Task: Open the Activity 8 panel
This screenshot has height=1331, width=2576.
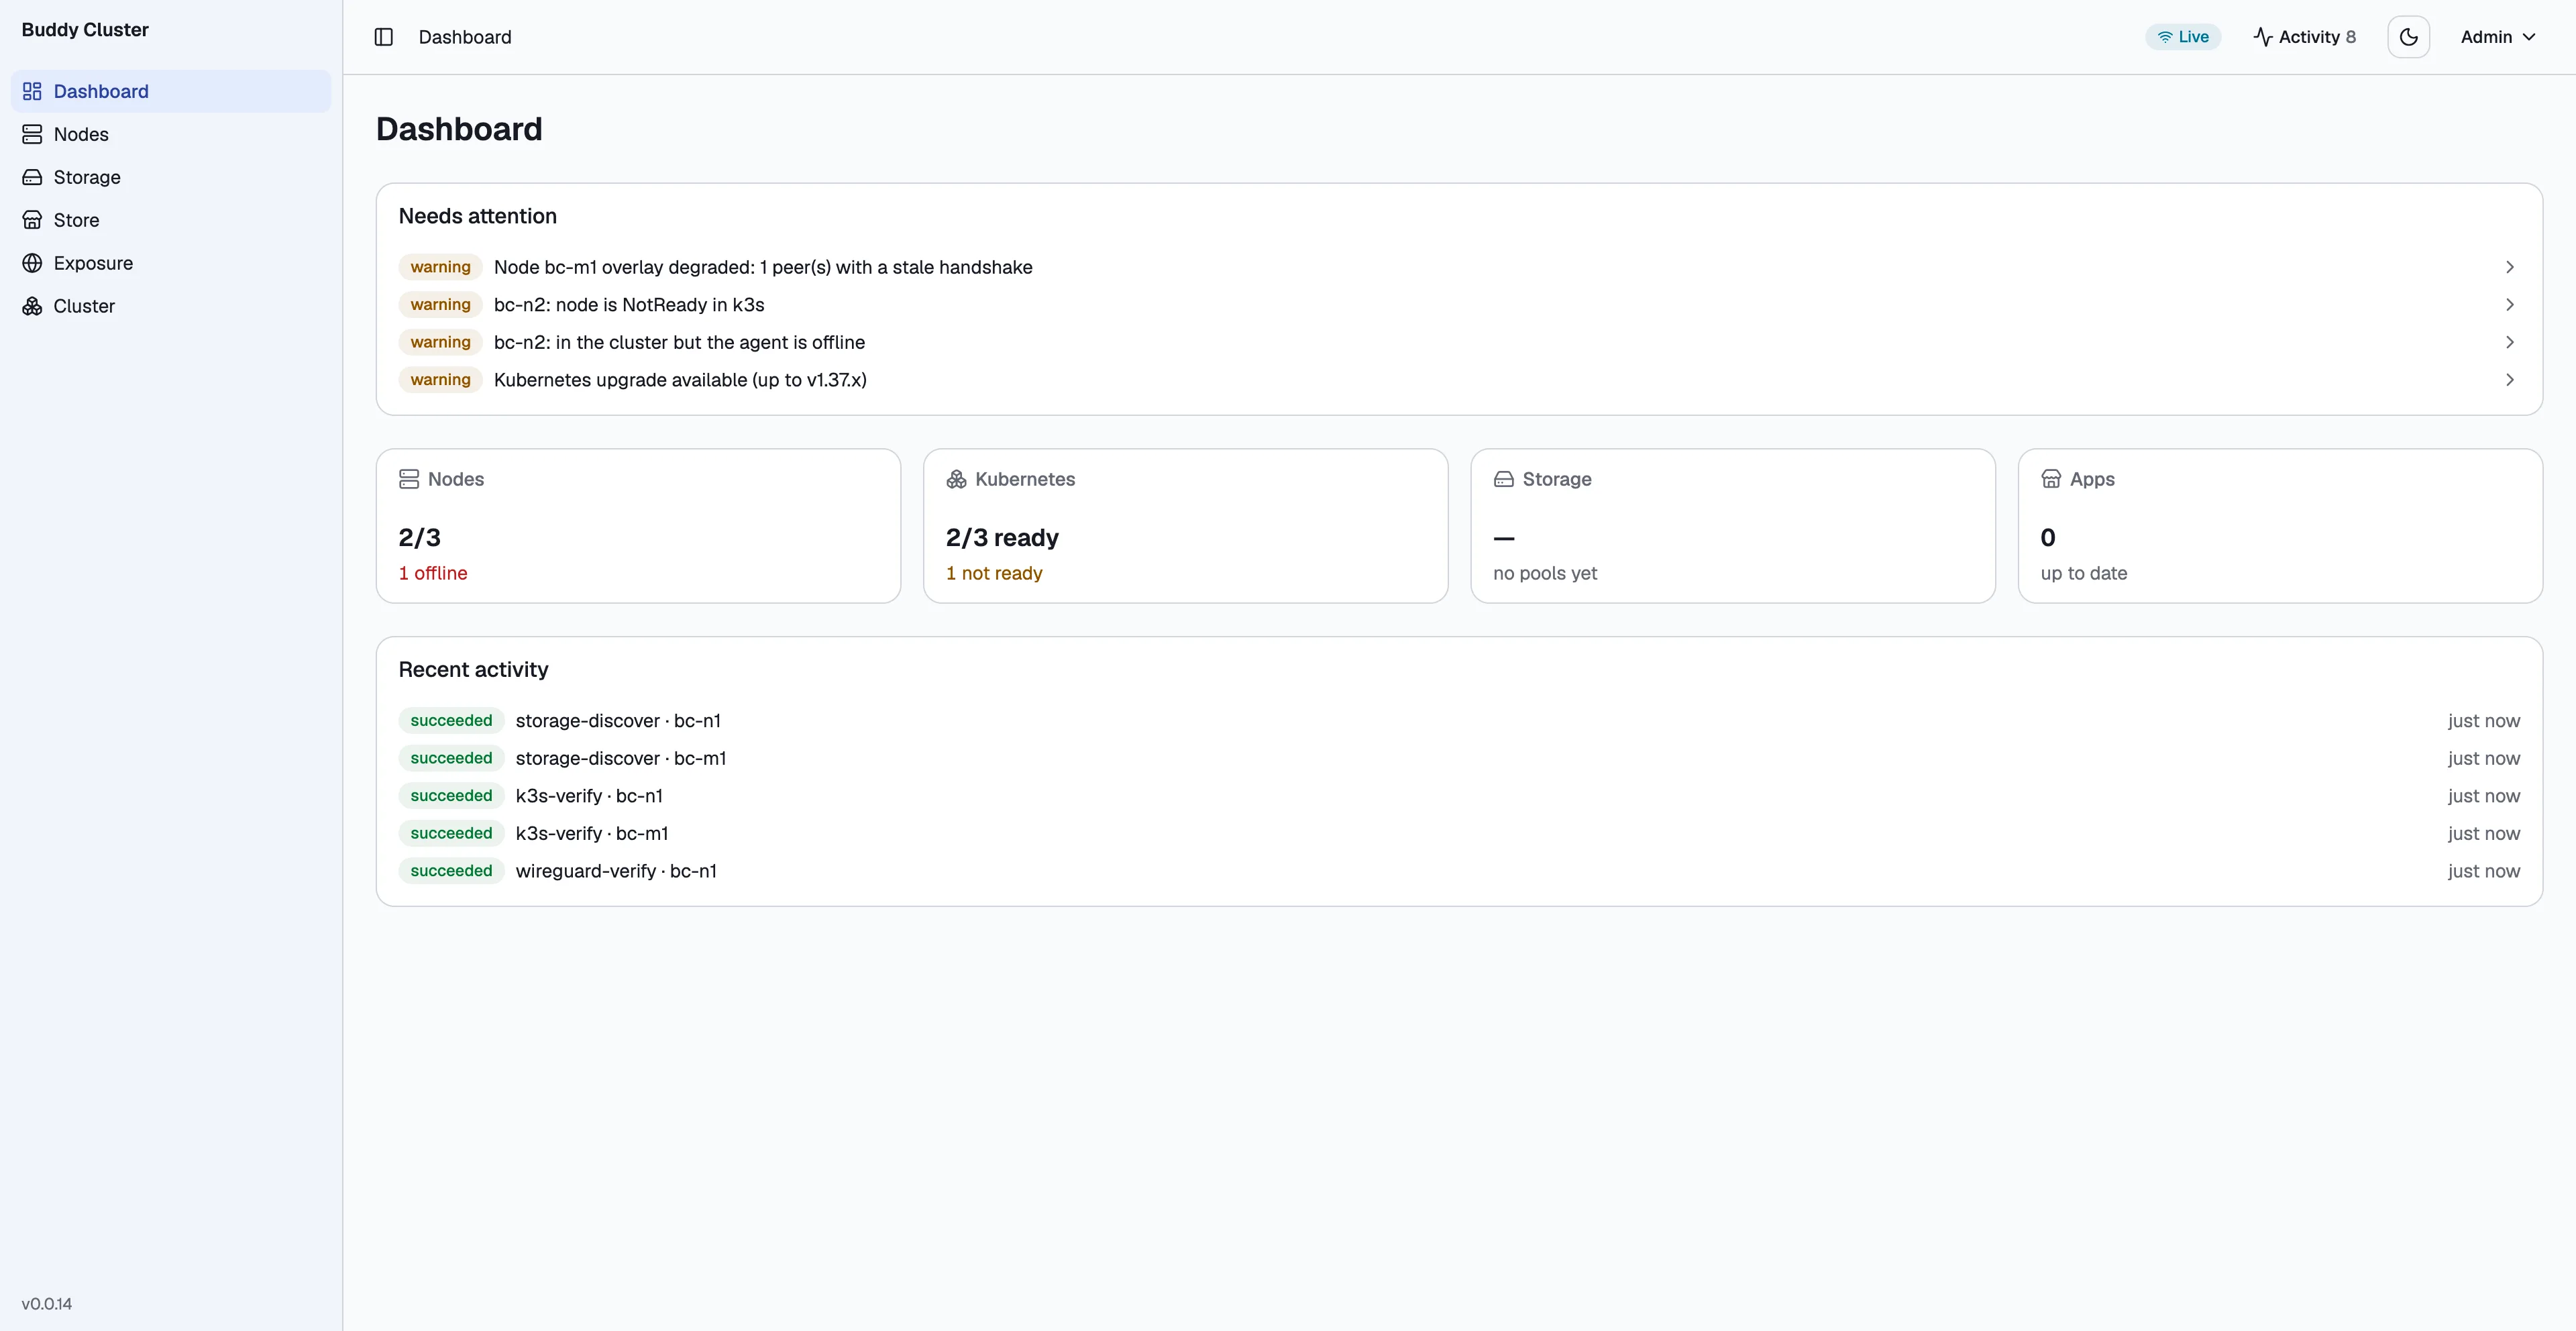Action: 2304,37
